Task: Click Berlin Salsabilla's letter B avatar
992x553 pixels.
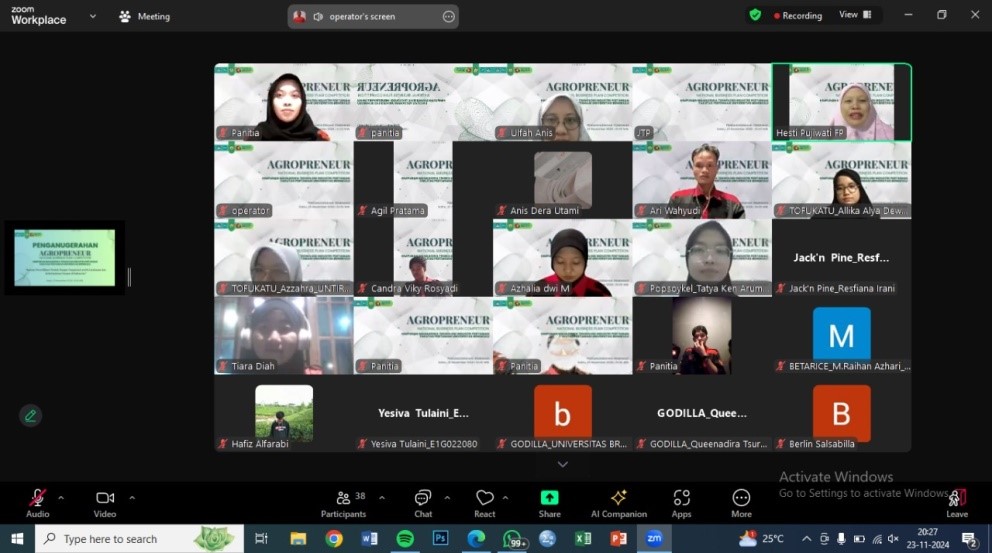Action: (x=841, y=413)
